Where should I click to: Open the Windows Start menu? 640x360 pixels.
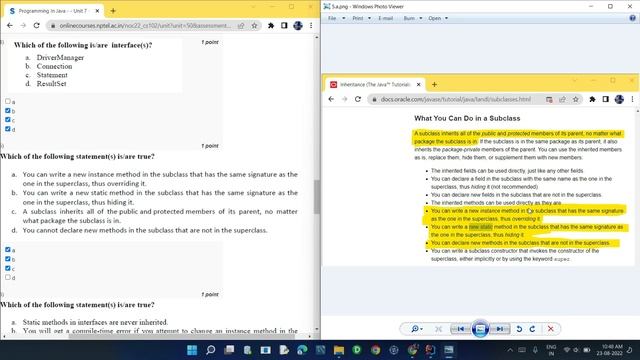tap(192, 350)
